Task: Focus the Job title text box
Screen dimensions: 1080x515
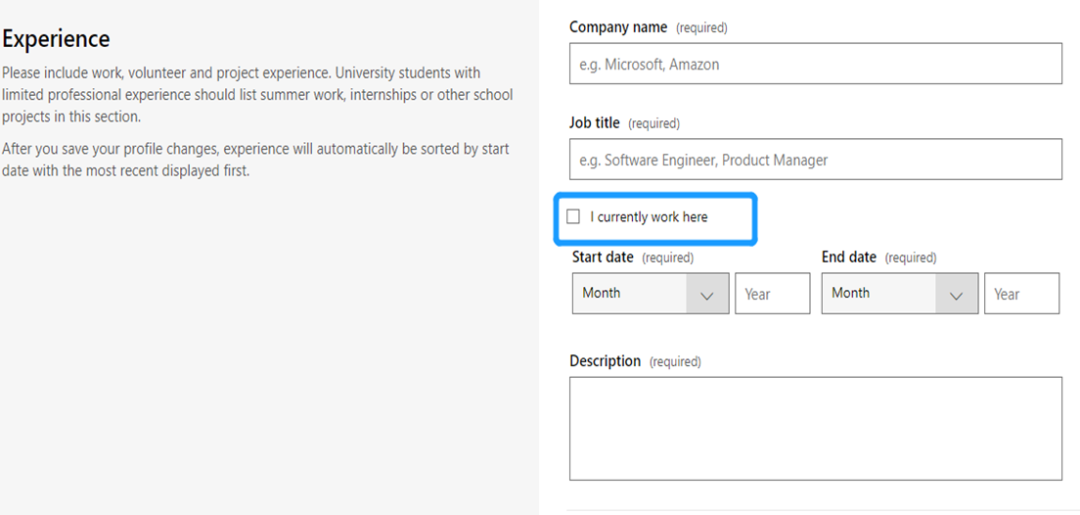Action: [815, 160]
